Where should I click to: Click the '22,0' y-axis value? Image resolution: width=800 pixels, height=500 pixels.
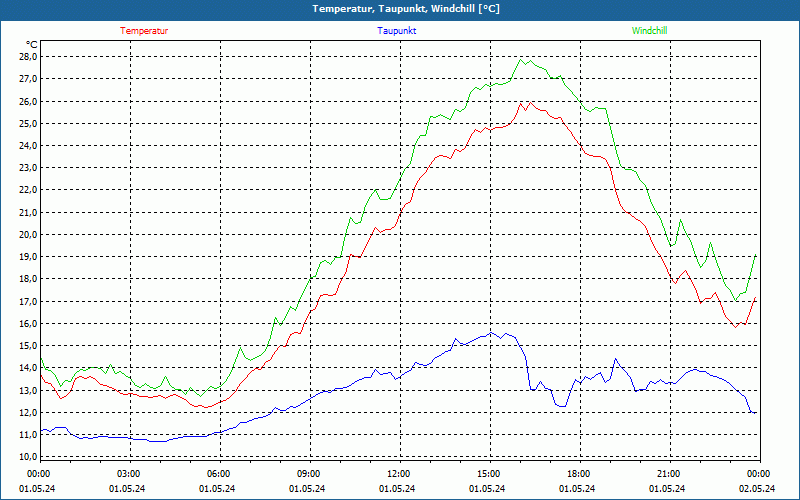pyautogui.click(x=28, y=190)
